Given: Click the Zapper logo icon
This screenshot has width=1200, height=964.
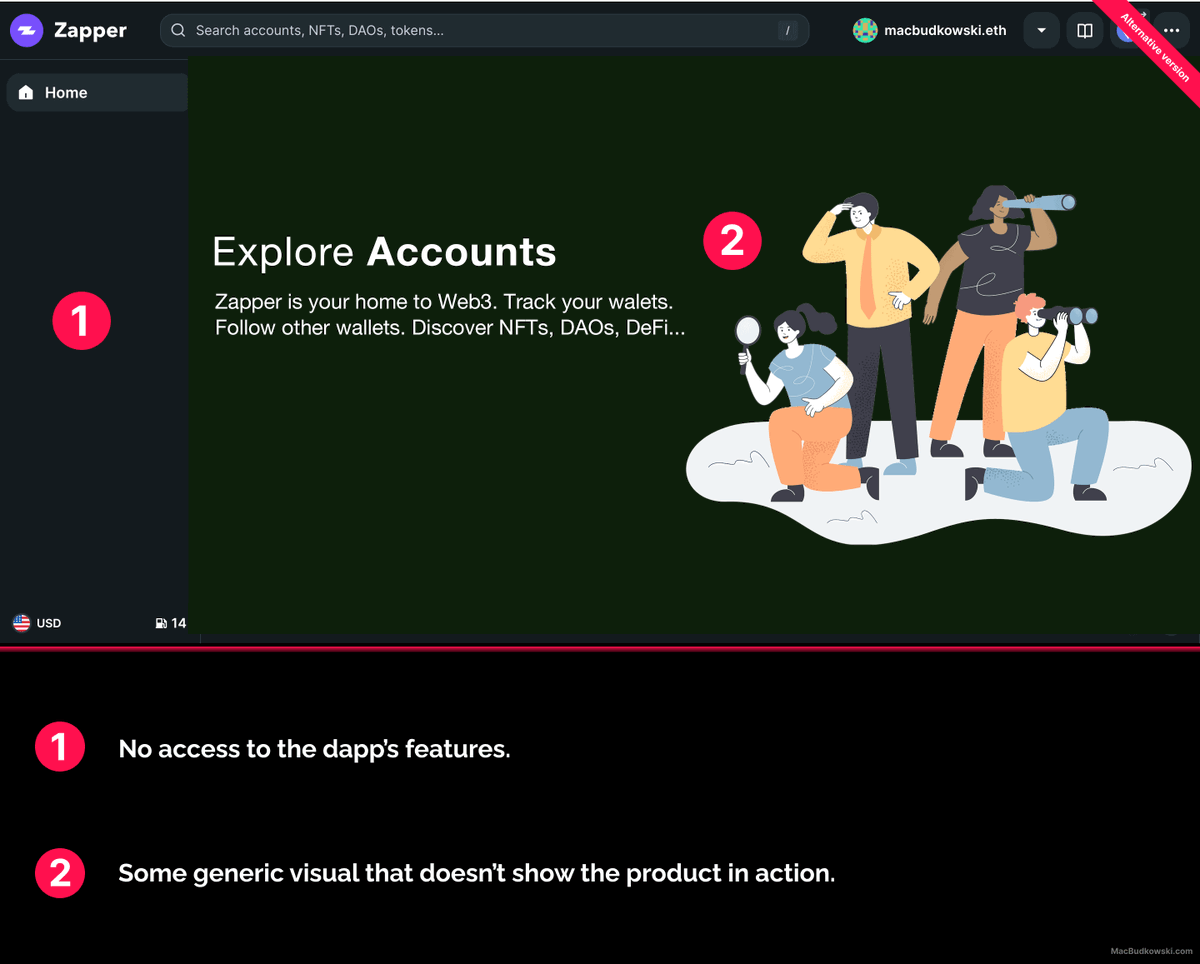Looking at the screenshot, I should click(x=26, y=30).
